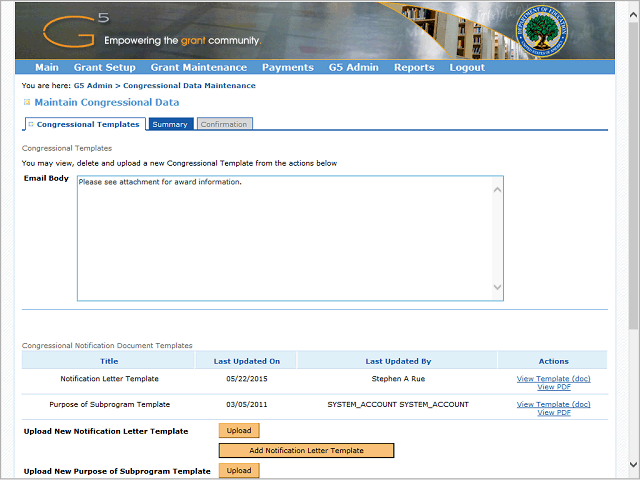The image size is (640, 480).
Task: Click the SYSTEM_ACCOUNT SYSTEM_ACCOUNT cell
Action: click(x=398, y=404)
